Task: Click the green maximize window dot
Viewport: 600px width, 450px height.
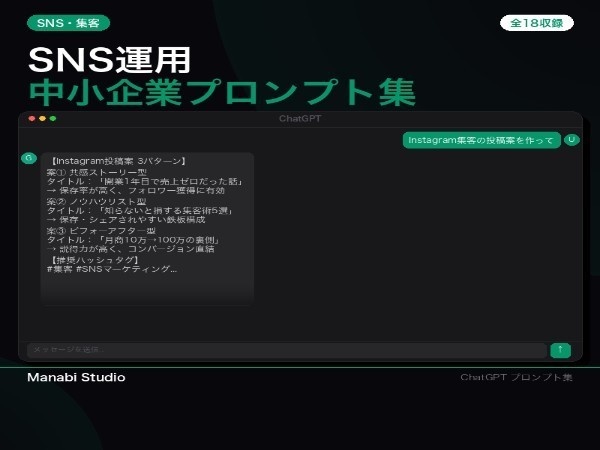Action: (53, 119)
